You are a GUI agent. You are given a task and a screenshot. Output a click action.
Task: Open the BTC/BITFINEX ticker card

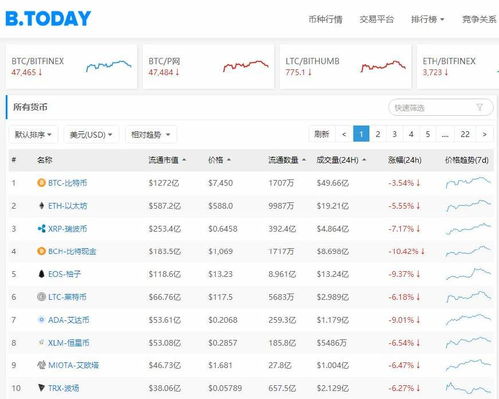coord(71,67)
